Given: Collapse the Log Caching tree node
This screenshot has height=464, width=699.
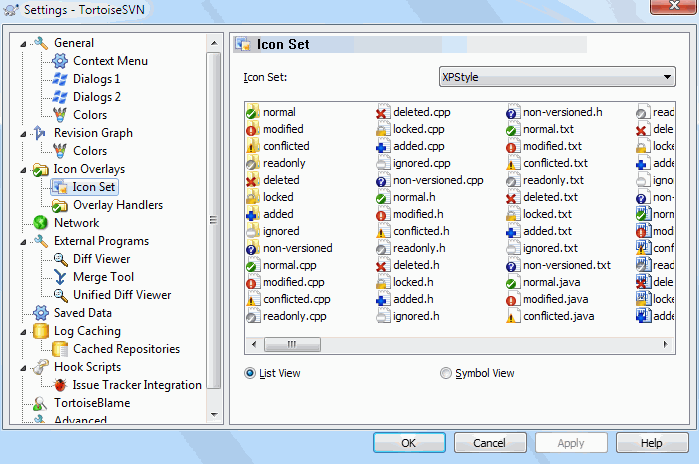Looking at the screenshot, I should pyautogui.click(x=23, y=332).
